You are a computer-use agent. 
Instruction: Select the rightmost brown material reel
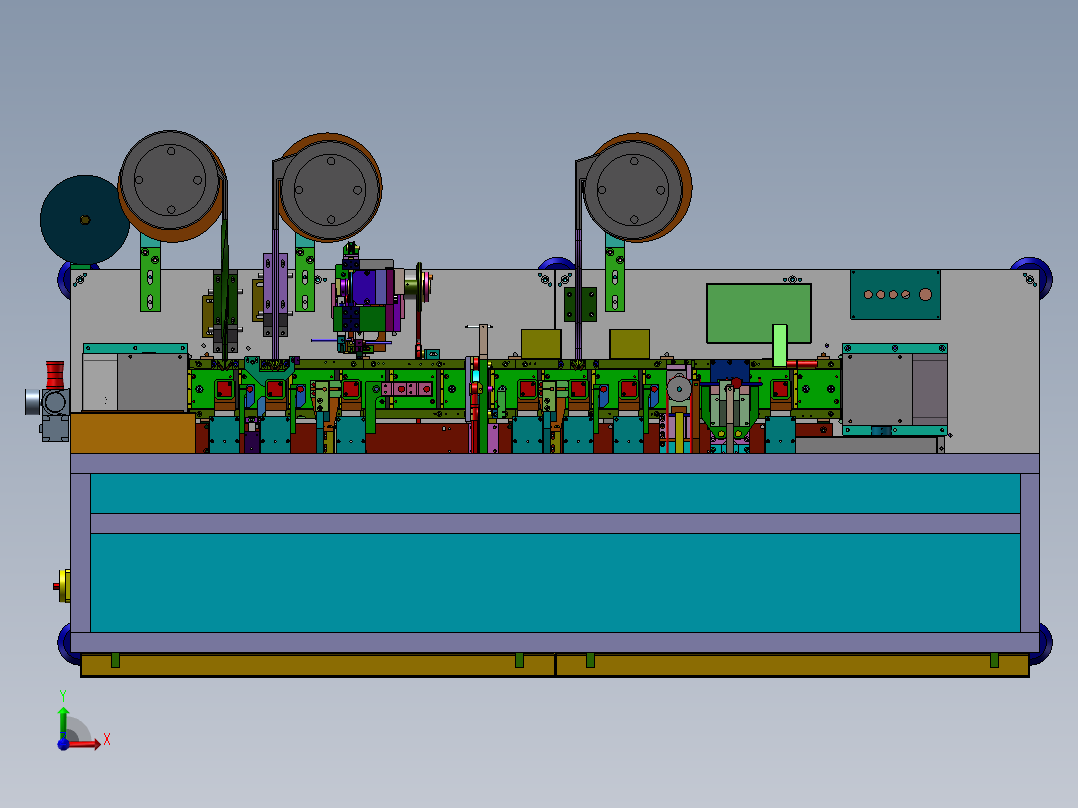coord(636,187)
